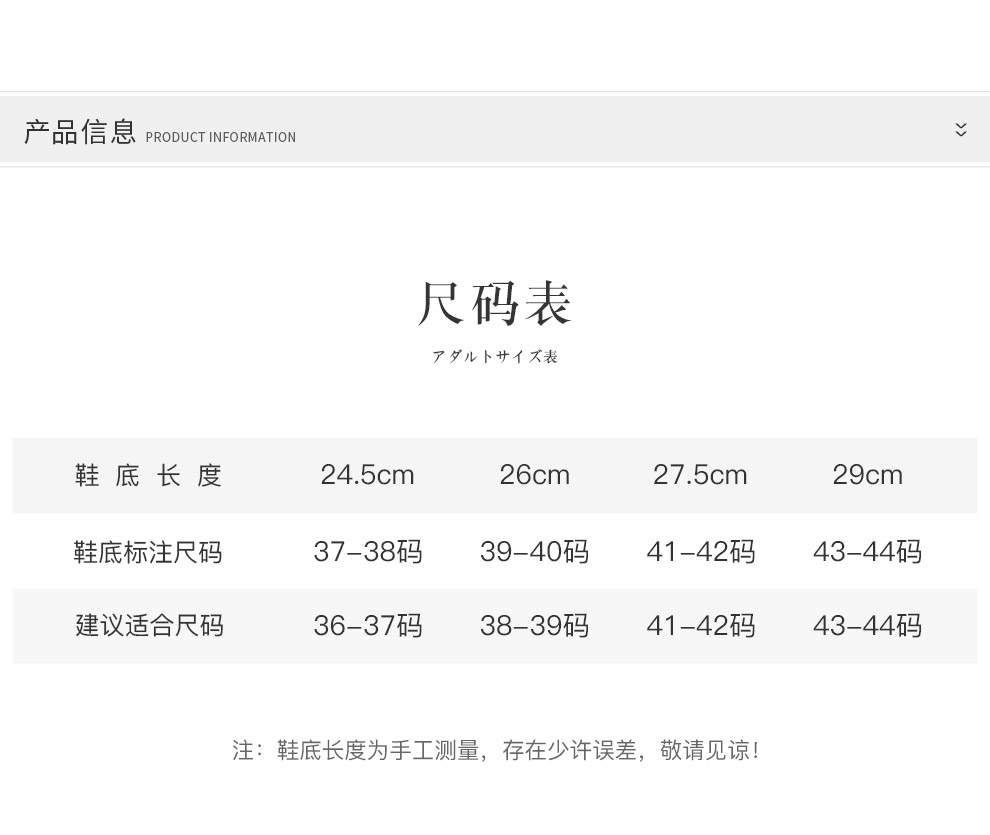Click the アダルトサイズ表 subtitle
The image size is (990, 835).
(495, 357)
